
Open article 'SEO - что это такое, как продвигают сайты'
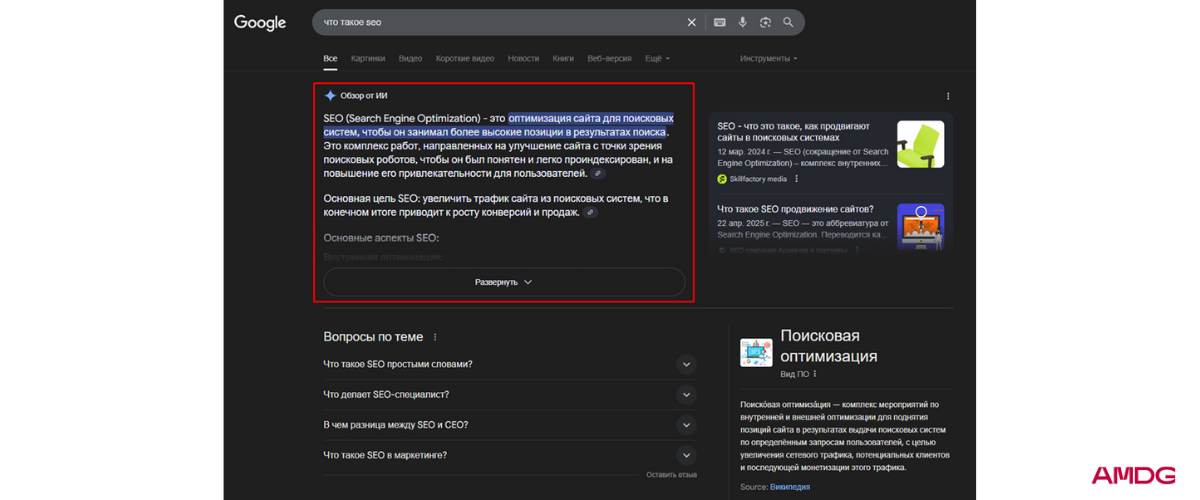(794, 132)
